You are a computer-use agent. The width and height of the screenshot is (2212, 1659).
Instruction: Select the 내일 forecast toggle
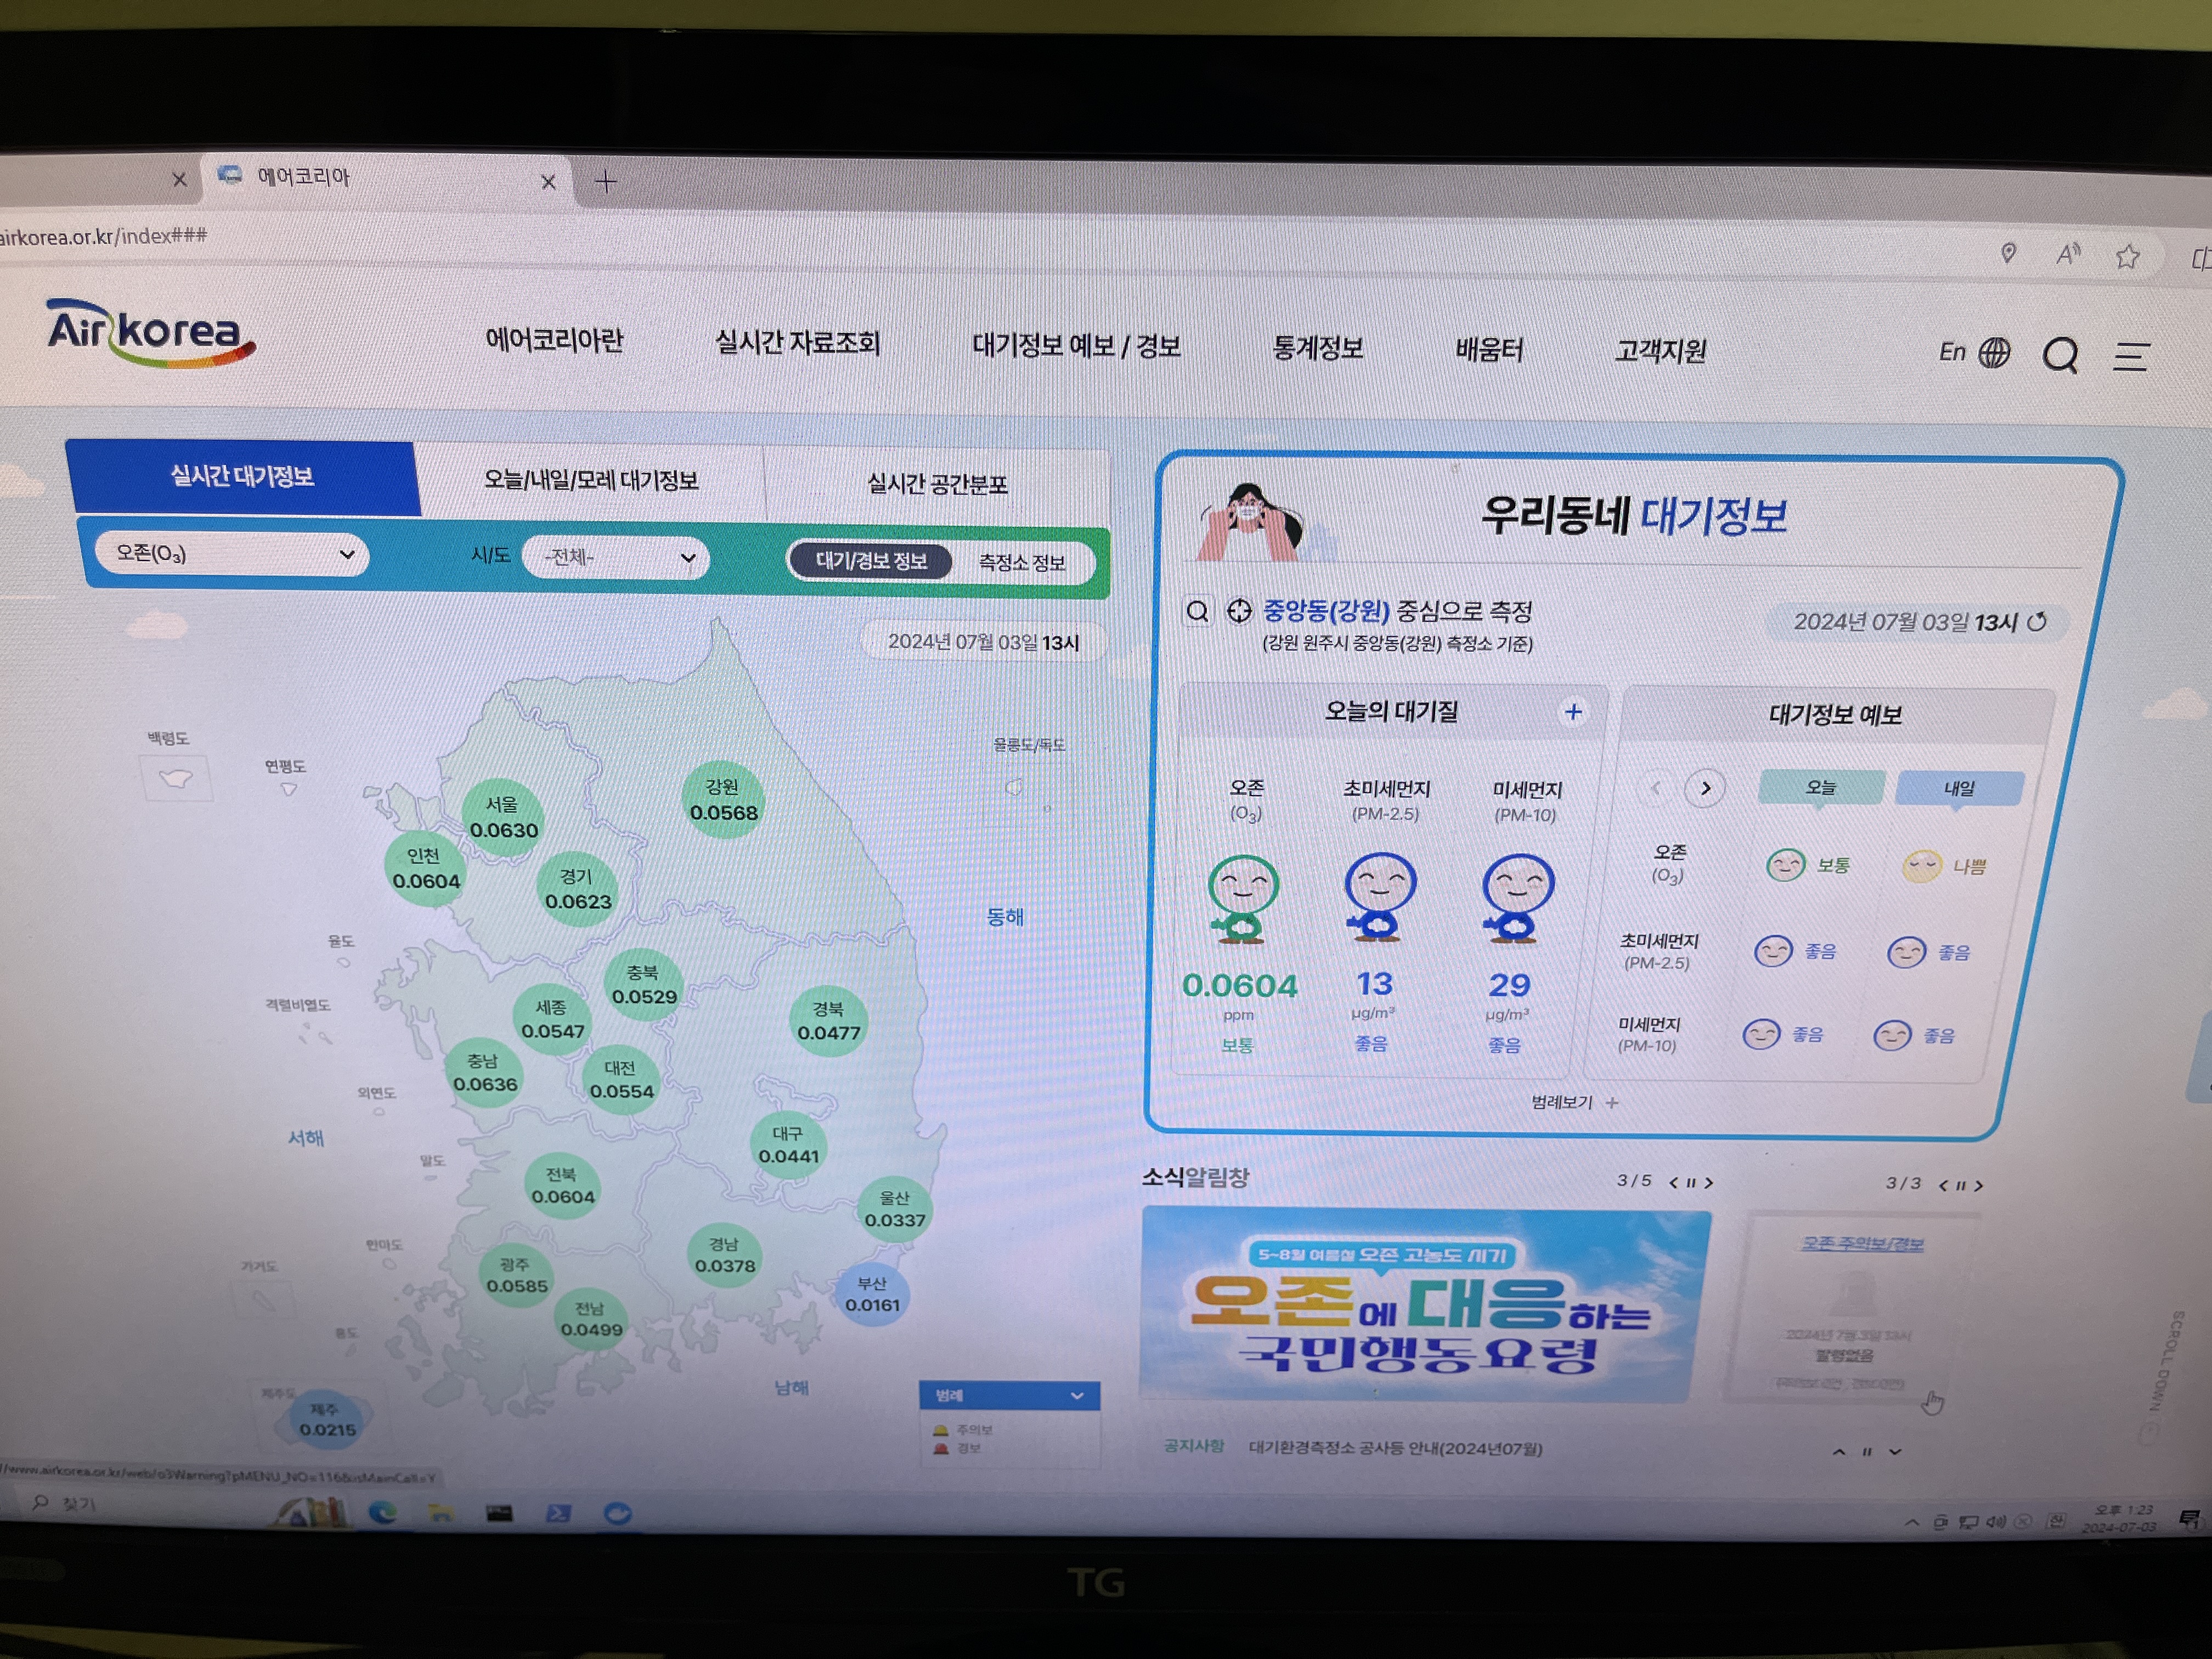pos(1959,789)
